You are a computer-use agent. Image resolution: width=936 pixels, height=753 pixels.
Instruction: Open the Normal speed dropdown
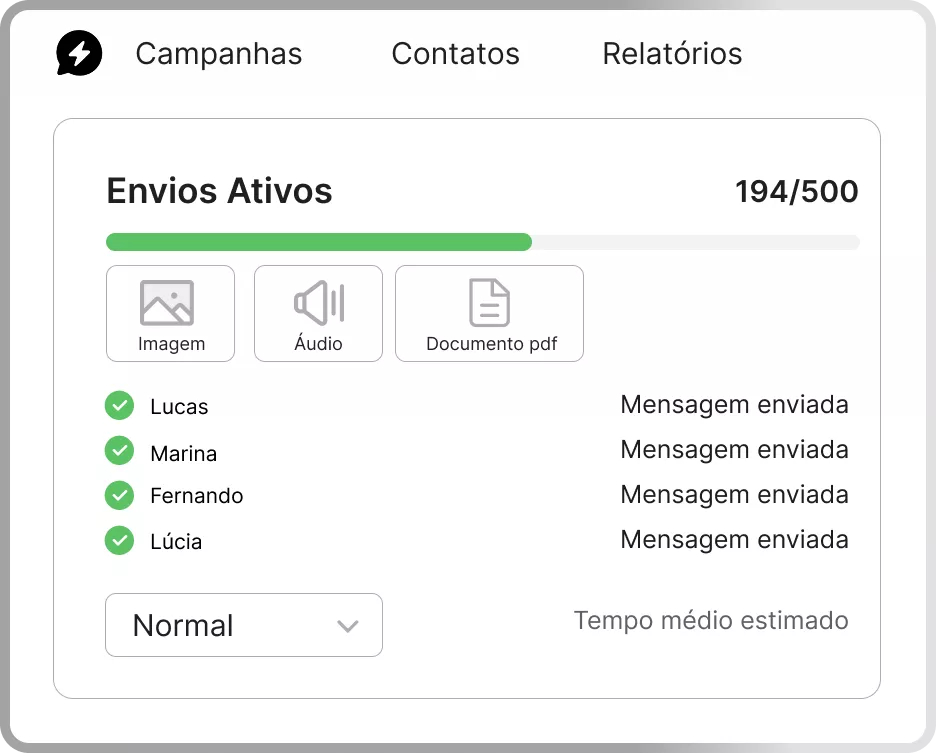[243, 625]
